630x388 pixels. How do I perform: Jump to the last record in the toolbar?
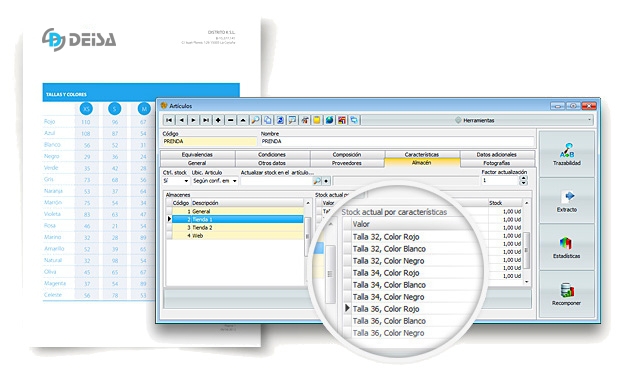(206, 120)
